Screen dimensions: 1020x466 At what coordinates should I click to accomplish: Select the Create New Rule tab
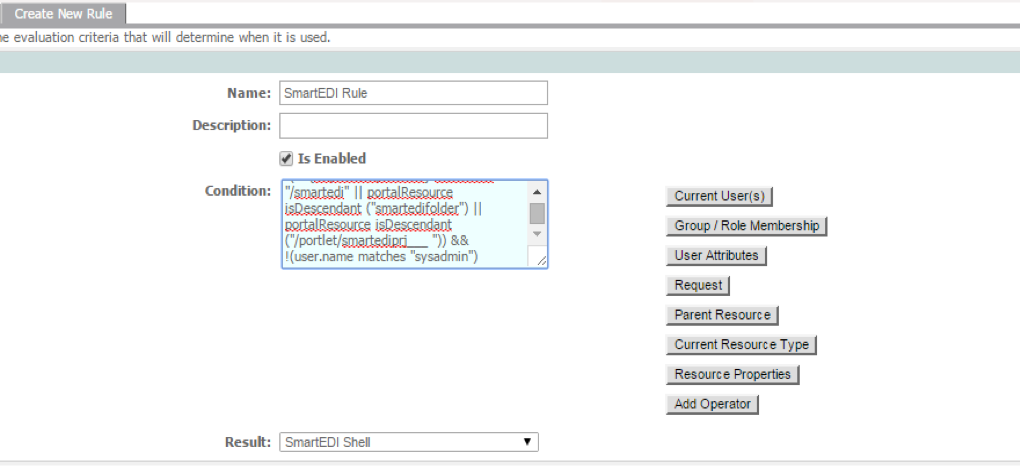click(63, 14)
